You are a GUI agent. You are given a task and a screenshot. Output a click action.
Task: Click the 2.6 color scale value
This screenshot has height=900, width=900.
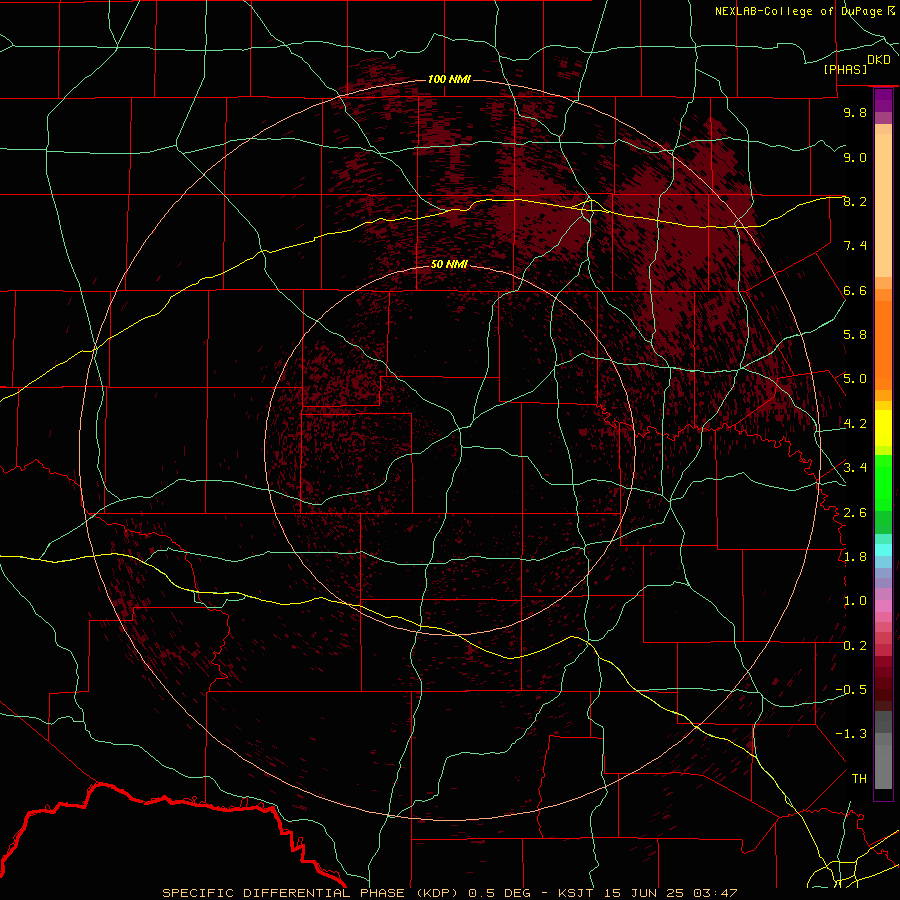tap(855, 513)
